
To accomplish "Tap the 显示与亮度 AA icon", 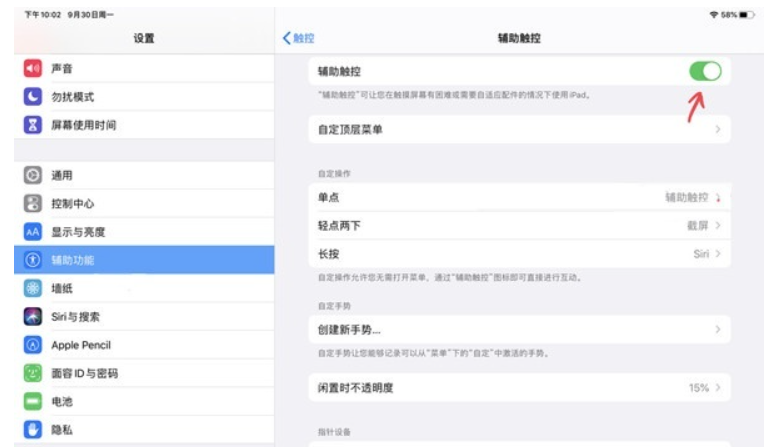I will point(33,232).
